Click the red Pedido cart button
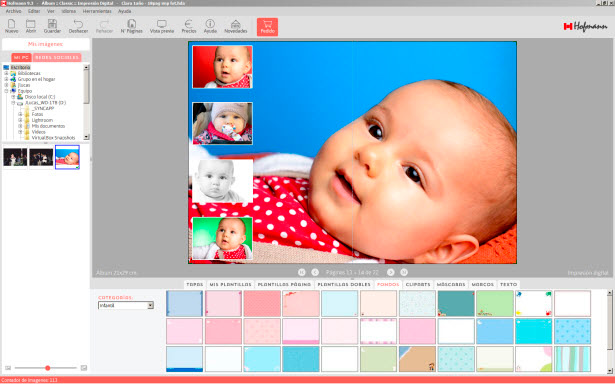Viewport: 615px width, 384px height. 267,27
